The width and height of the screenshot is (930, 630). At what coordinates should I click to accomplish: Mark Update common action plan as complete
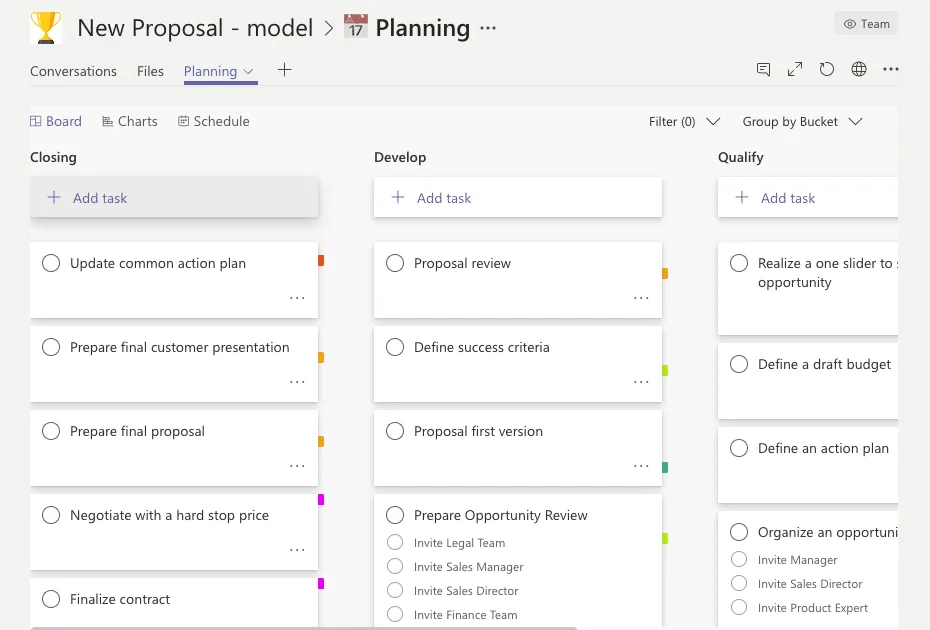51,263
